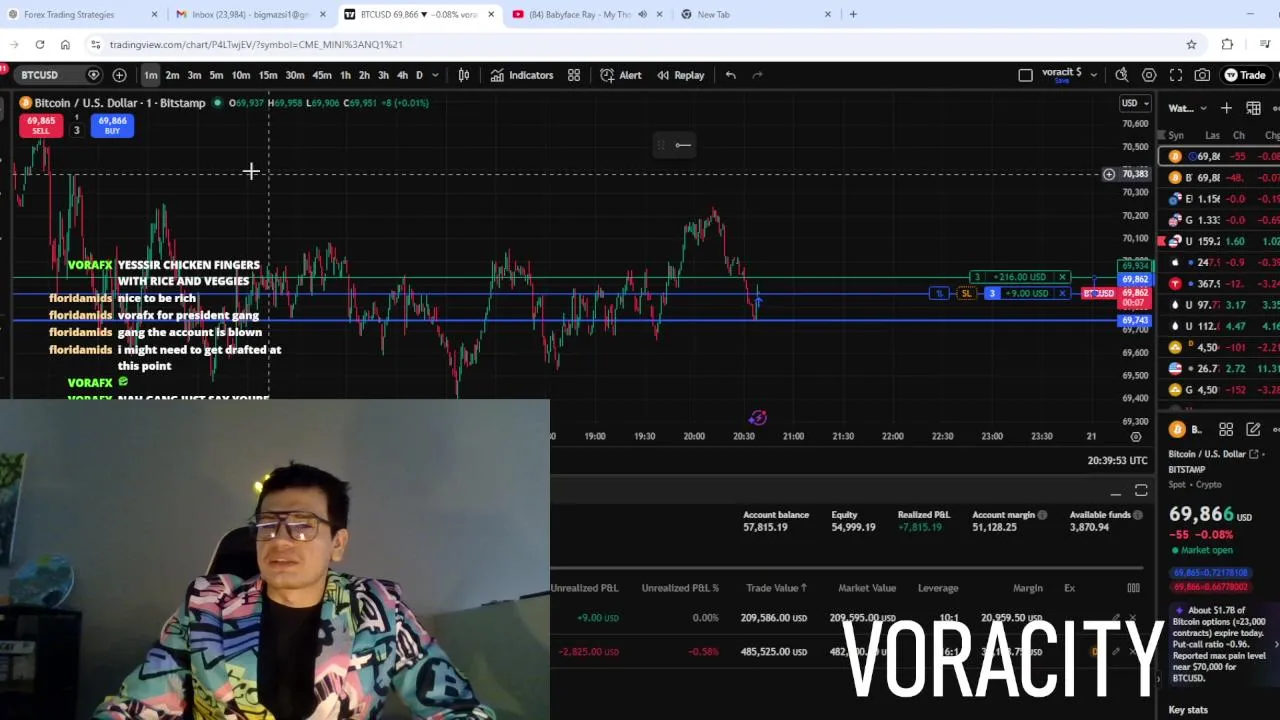
Task: Close the +9.00 USD position line
Action: (1062, 293)
